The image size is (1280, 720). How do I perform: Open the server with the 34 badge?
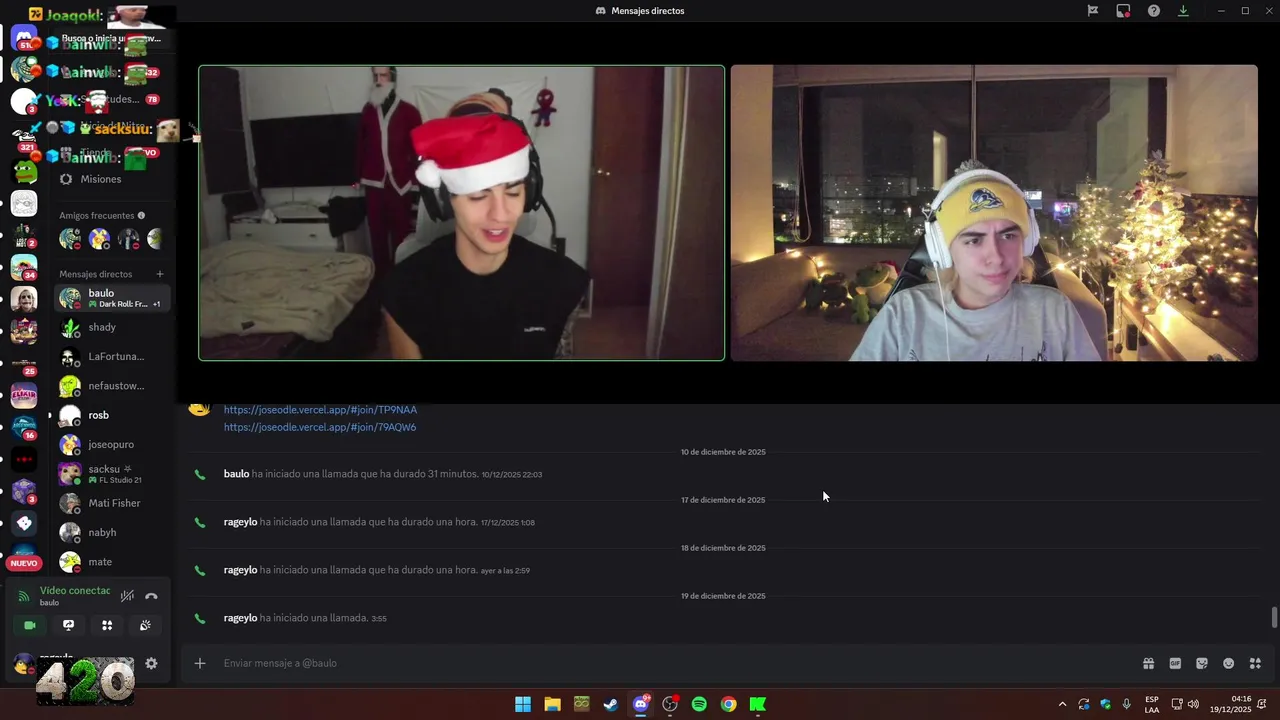click(x=24, y=267)
